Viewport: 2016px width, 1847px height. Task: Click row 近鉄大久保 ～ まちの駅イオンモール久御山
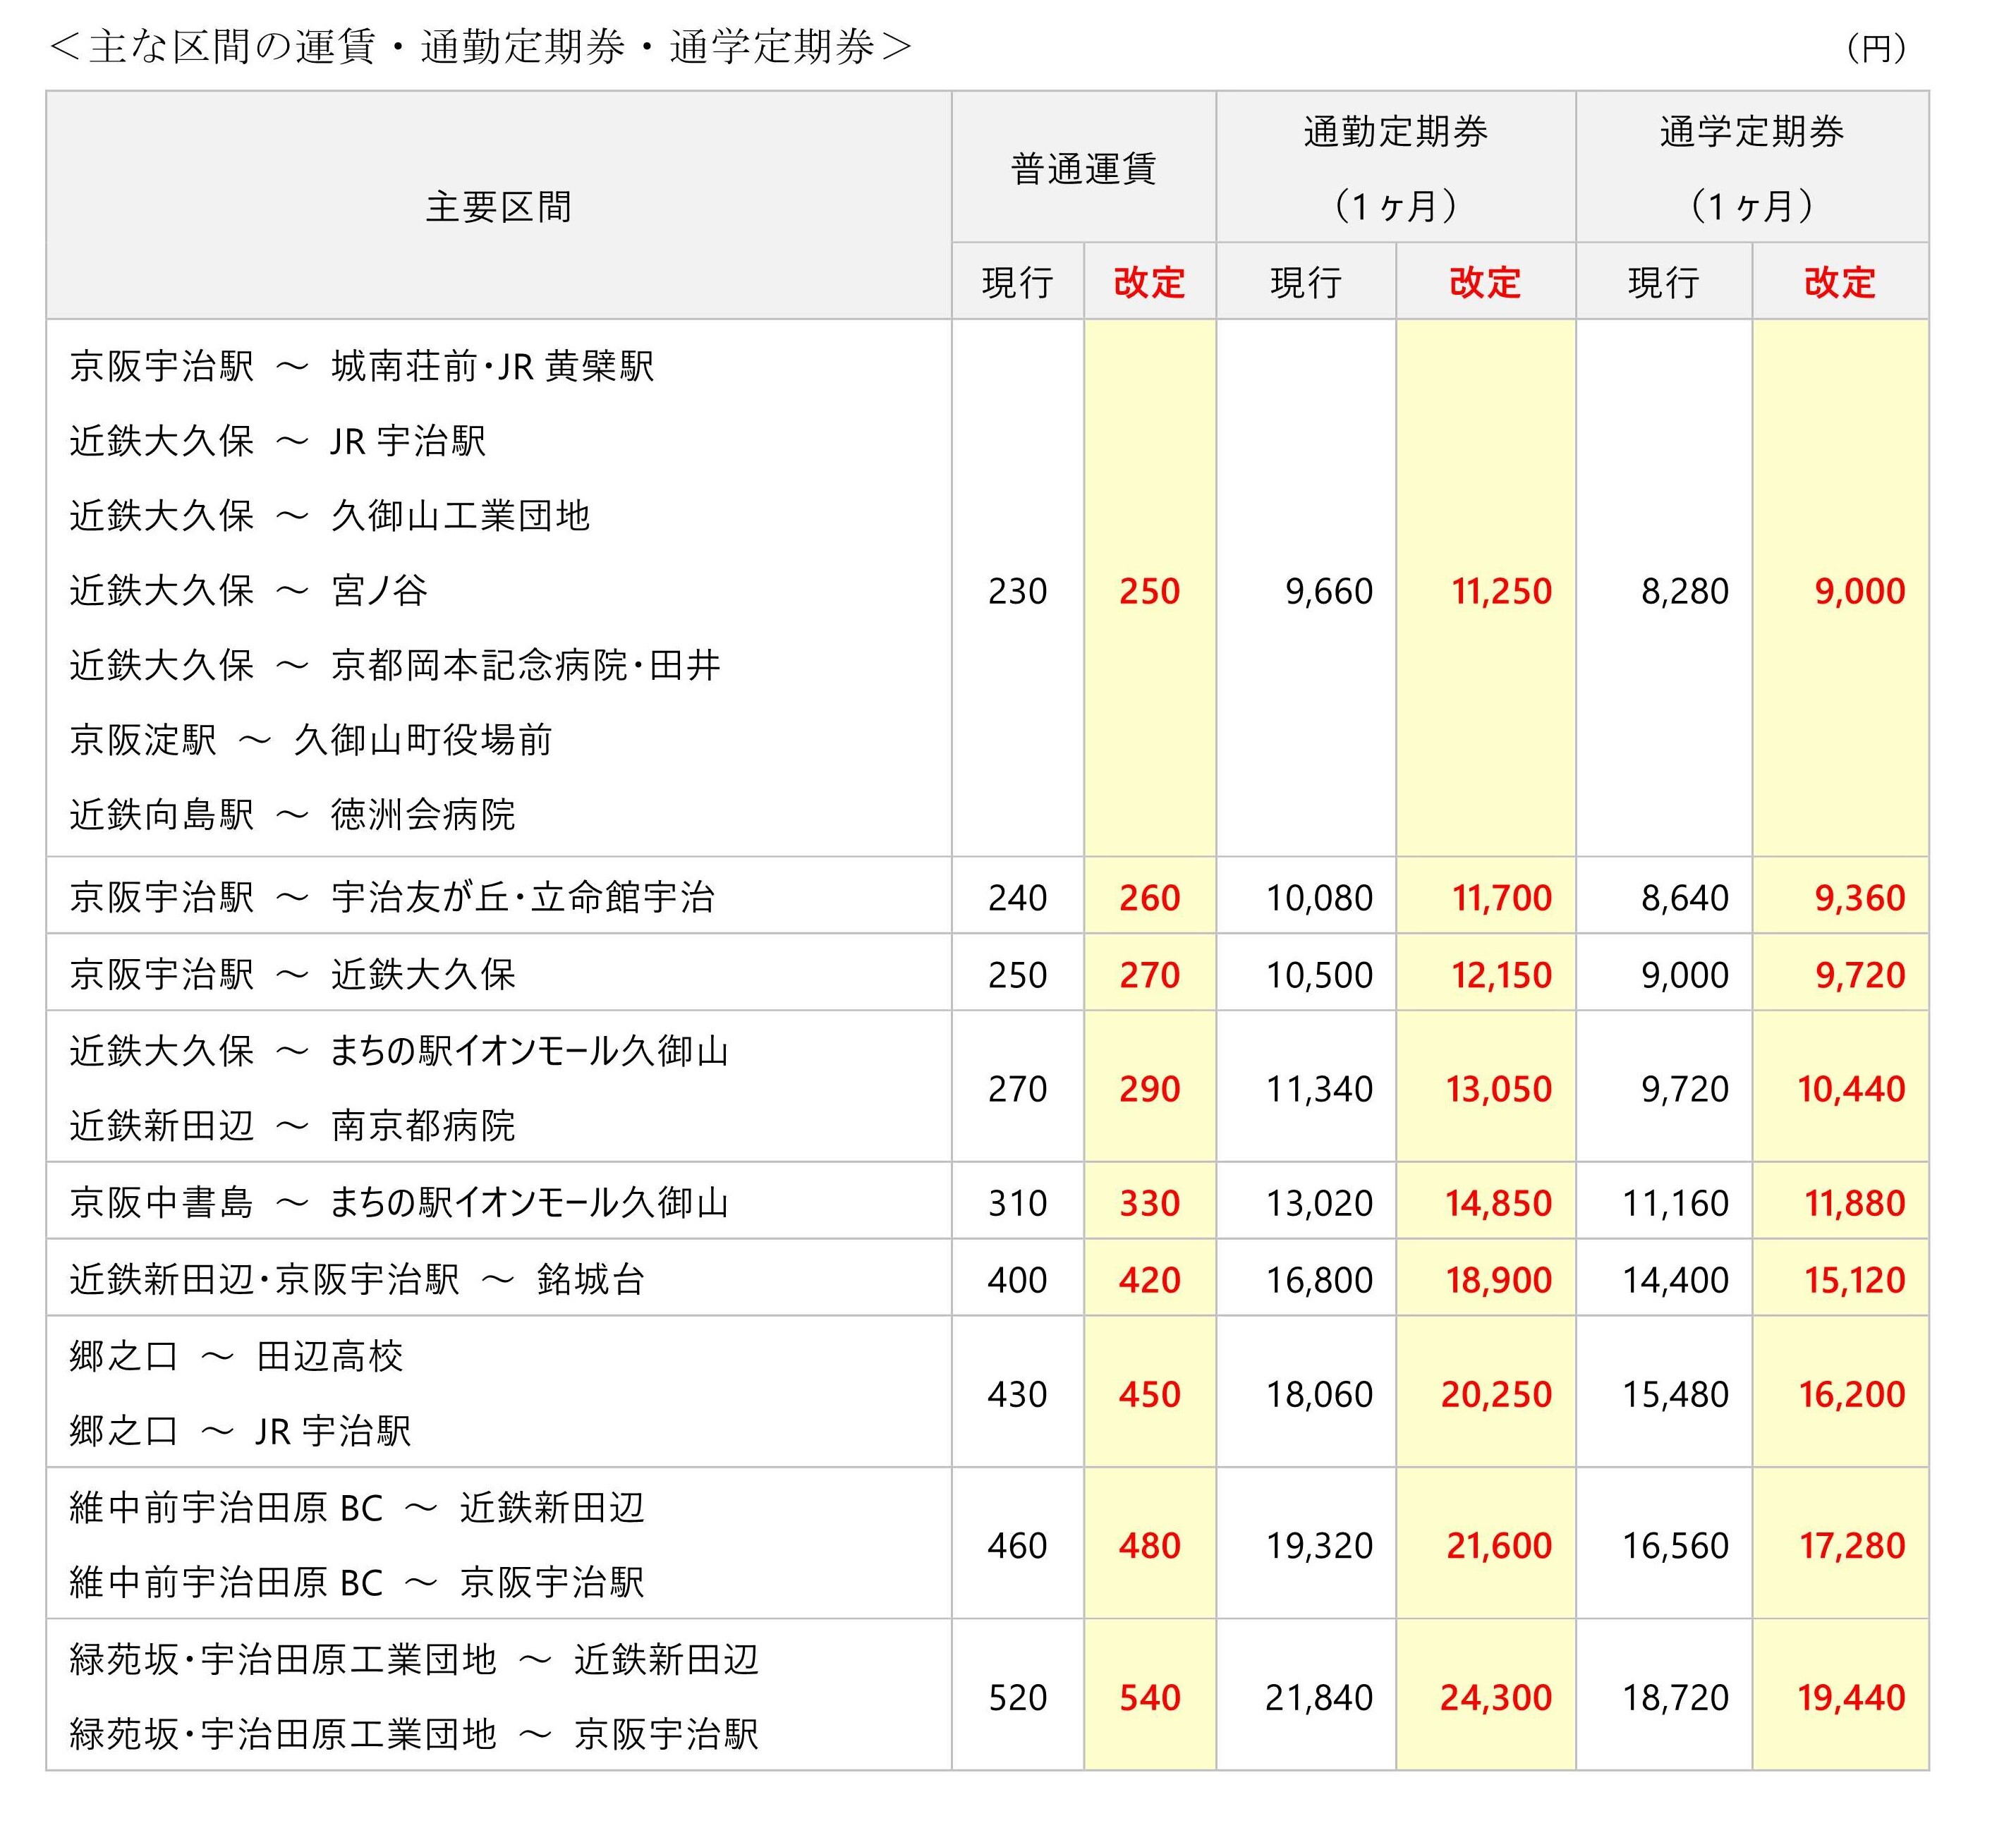[399, 1051]
